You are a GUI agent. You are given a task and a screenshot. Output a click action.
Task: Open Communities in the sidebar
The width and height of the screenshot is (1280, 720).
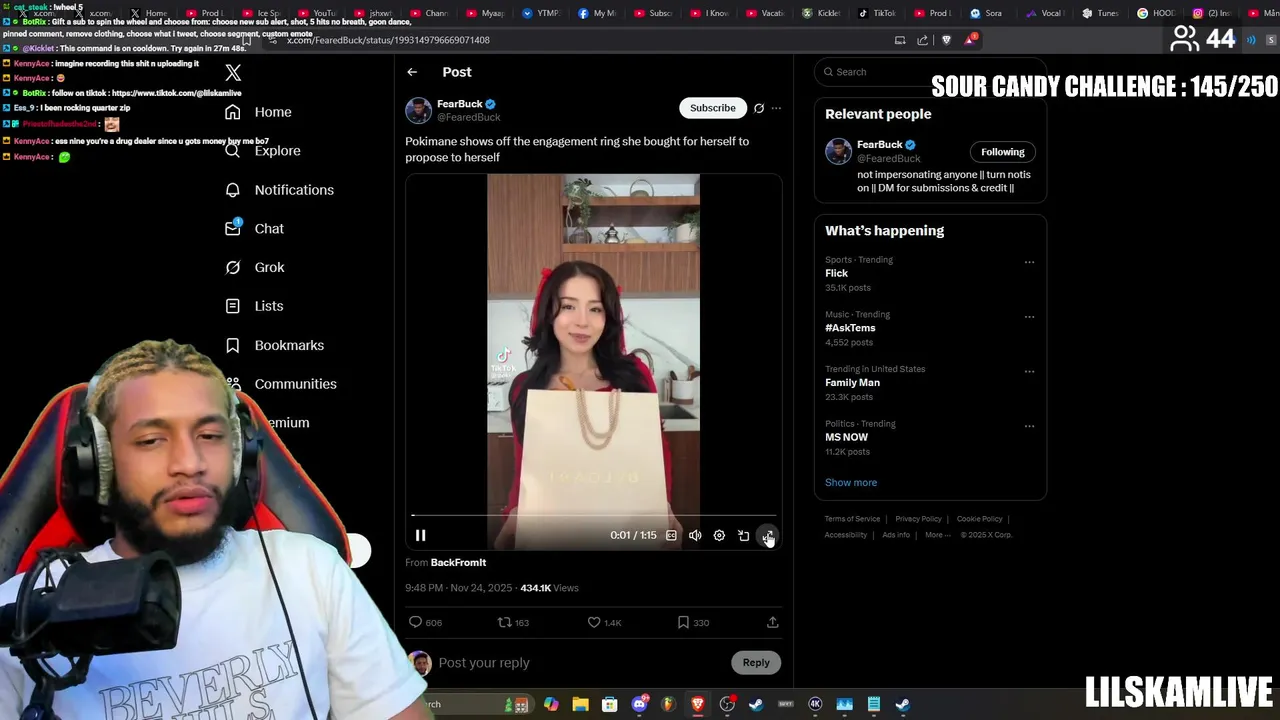click(280, 384)
